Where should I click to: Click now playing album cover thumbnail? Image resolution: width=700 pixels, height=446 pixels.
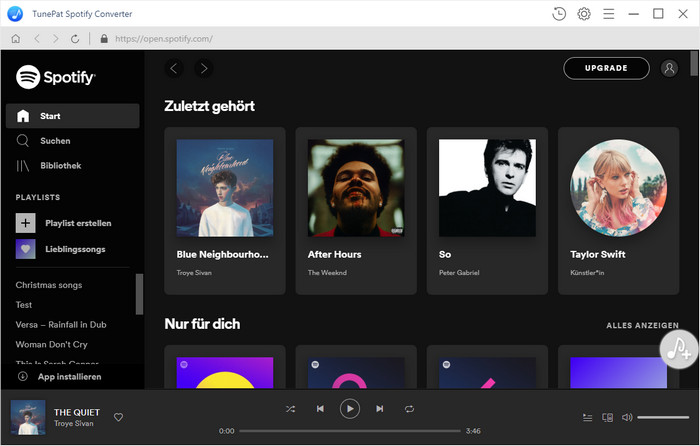coord(28,417)
